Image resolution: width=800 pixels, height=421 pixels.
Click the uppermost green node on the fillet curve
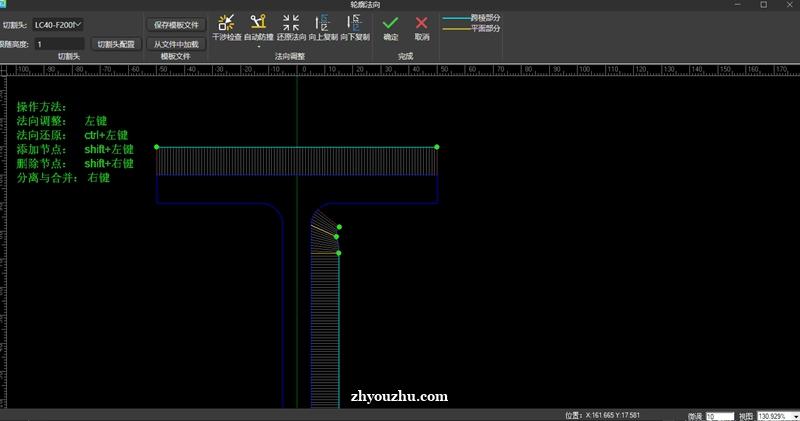[x=339, y=227]
